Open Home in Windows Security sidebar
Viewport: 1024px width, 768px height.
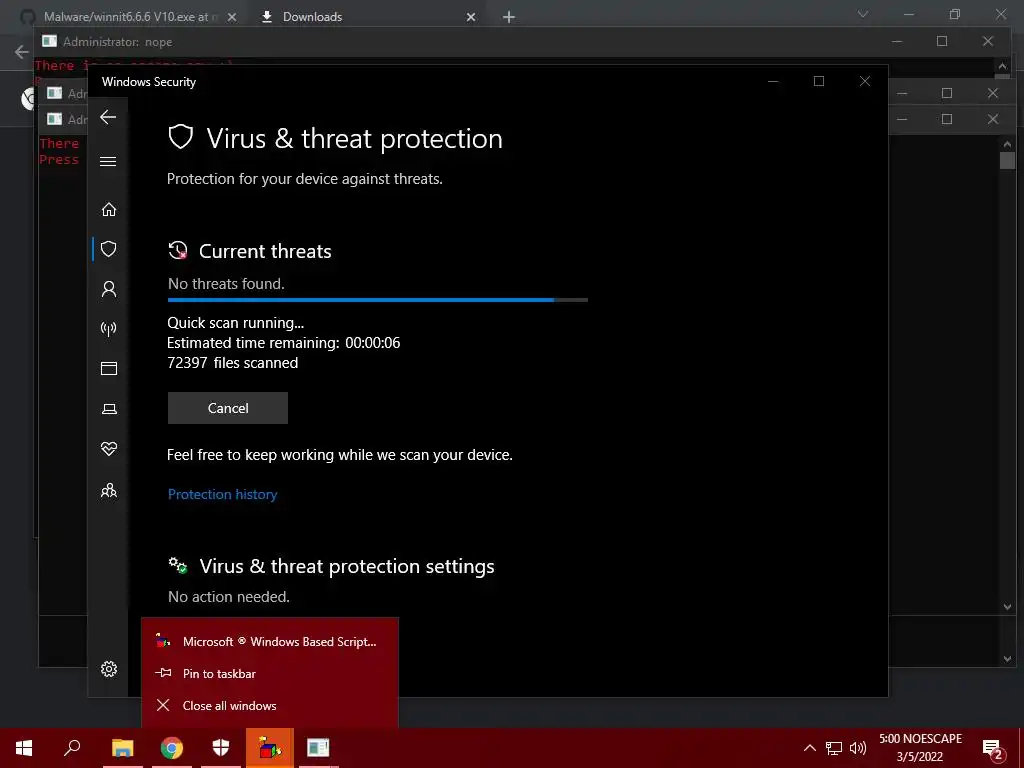point(108,209)
